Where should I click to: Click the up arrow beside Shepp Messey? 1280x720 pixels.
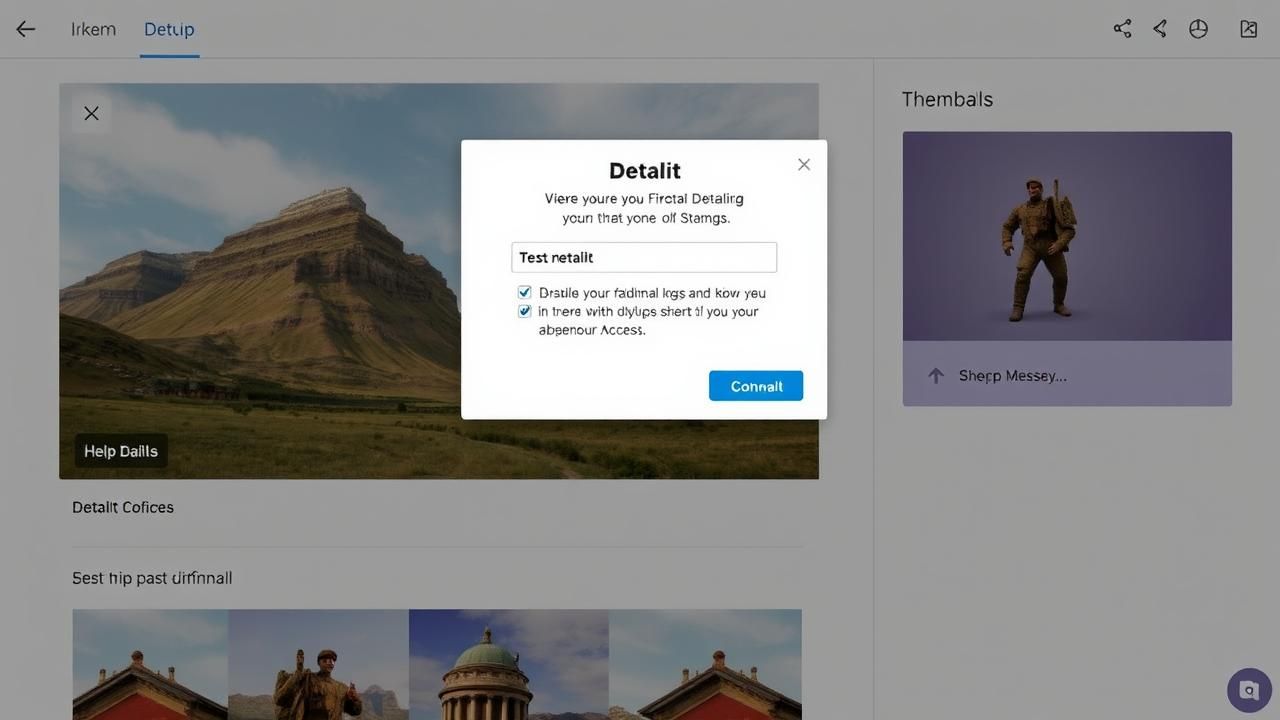[936, 376]
